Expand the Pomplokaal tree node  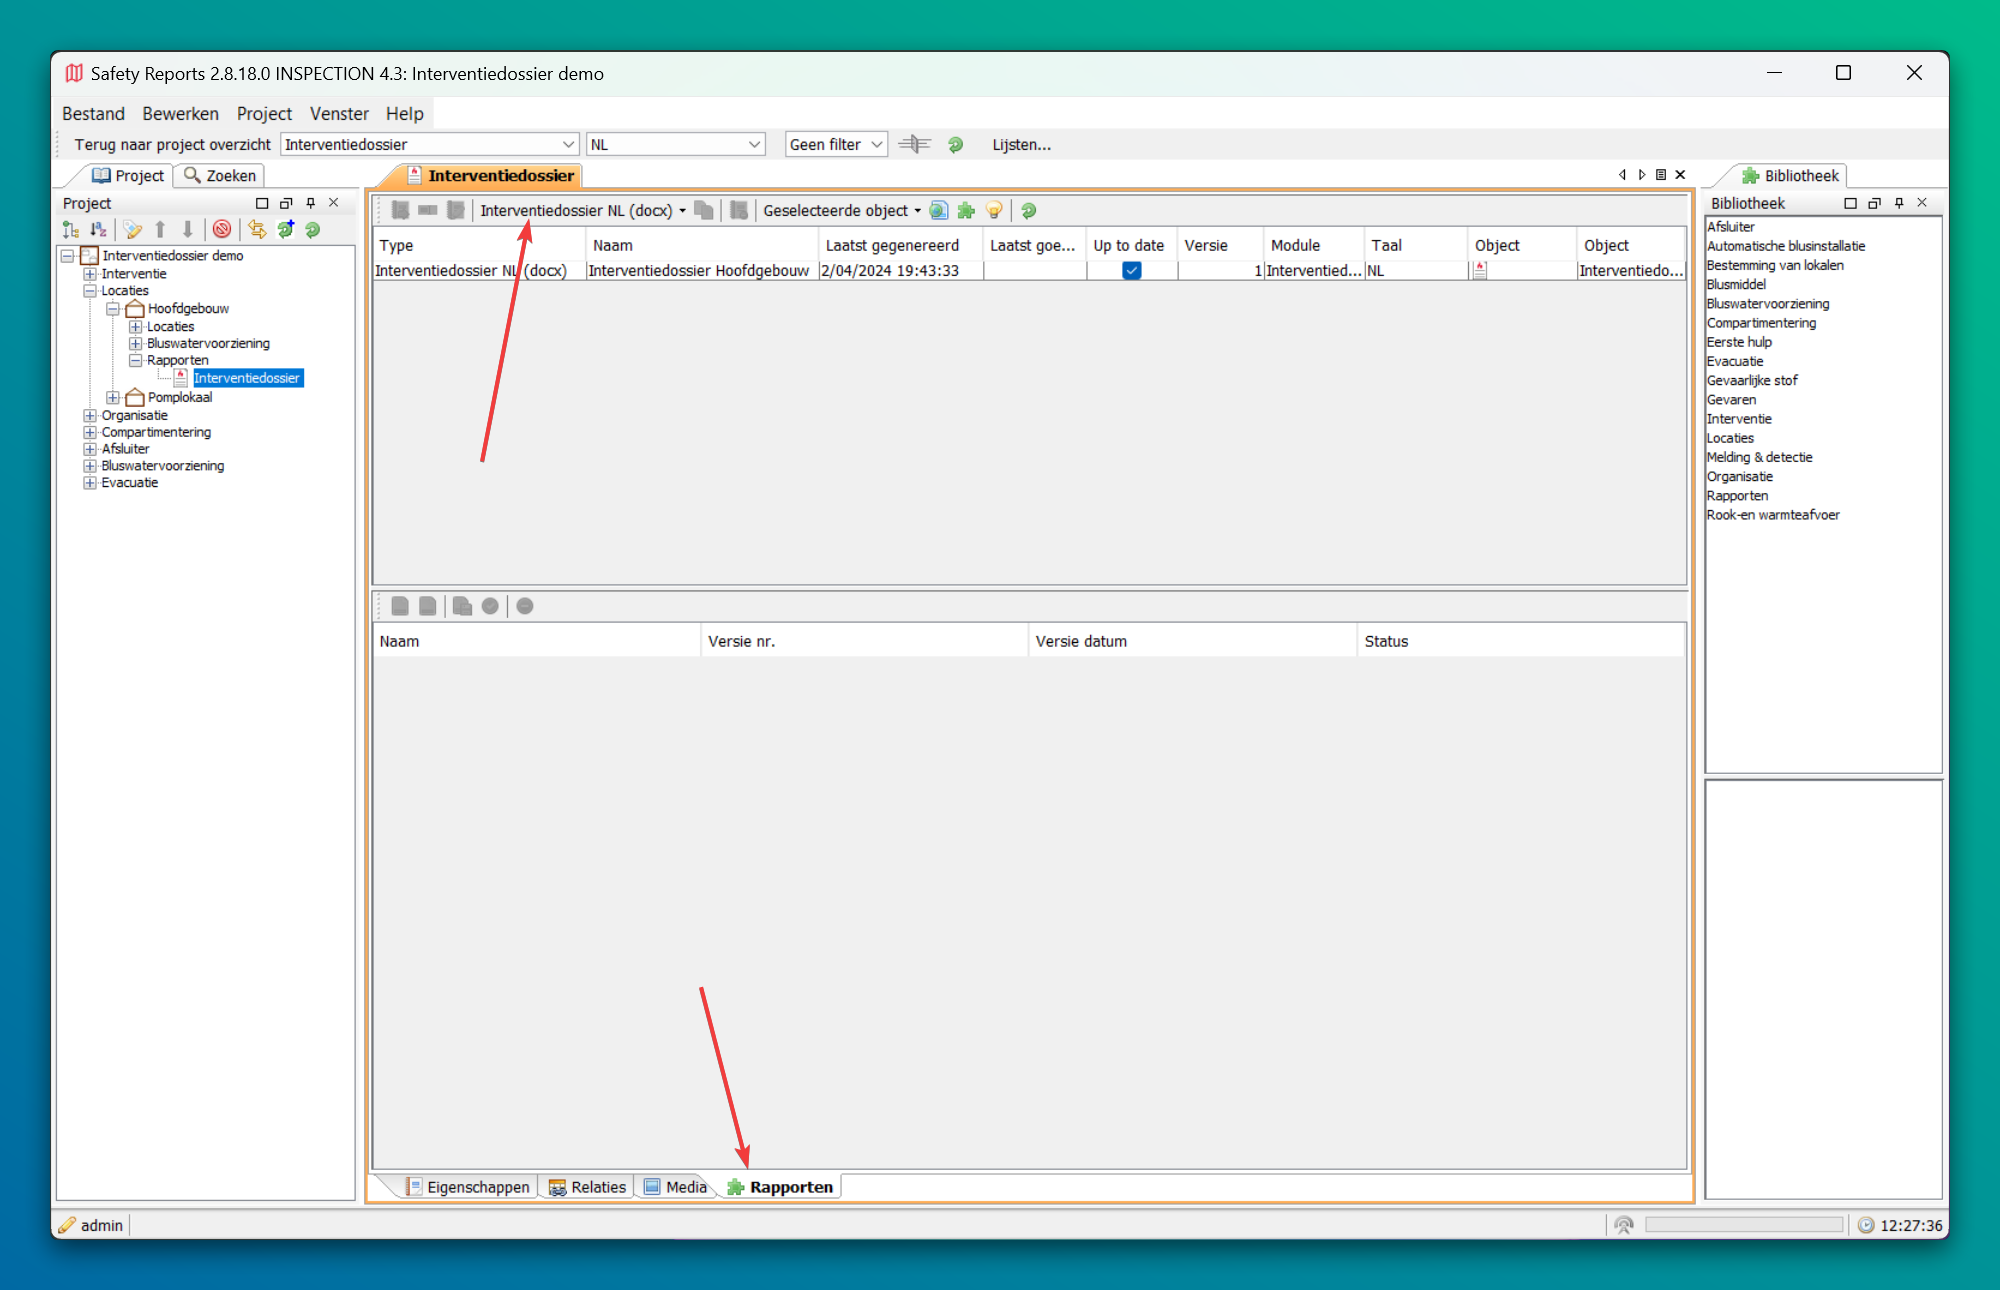point(113,398)
